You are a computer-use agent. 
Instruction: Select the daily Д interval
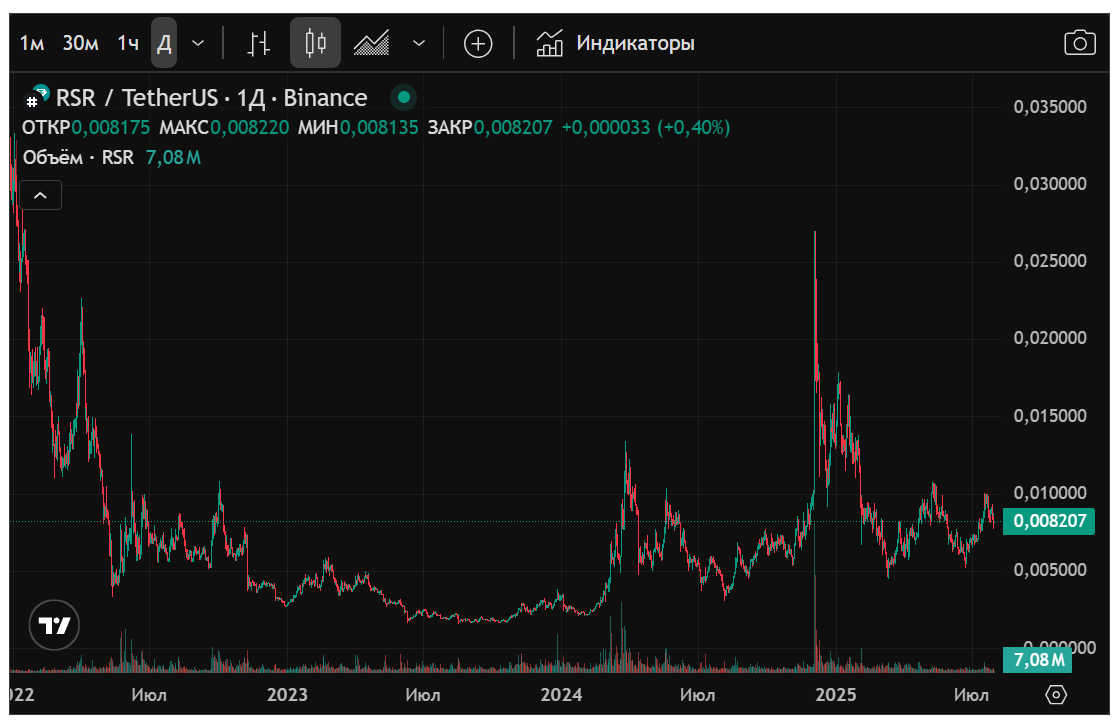click(x=164, y=44)
